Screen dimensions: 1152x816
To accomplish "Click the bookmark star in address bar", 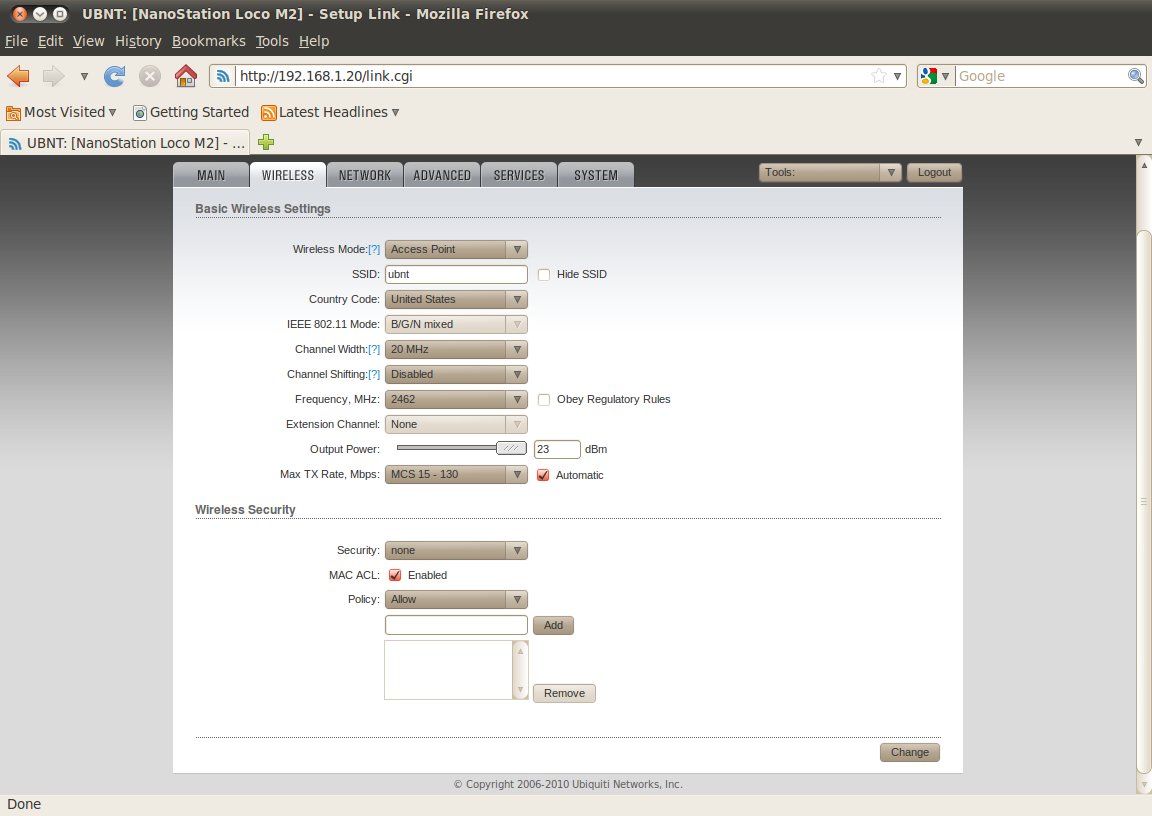I will pos(878,76).
